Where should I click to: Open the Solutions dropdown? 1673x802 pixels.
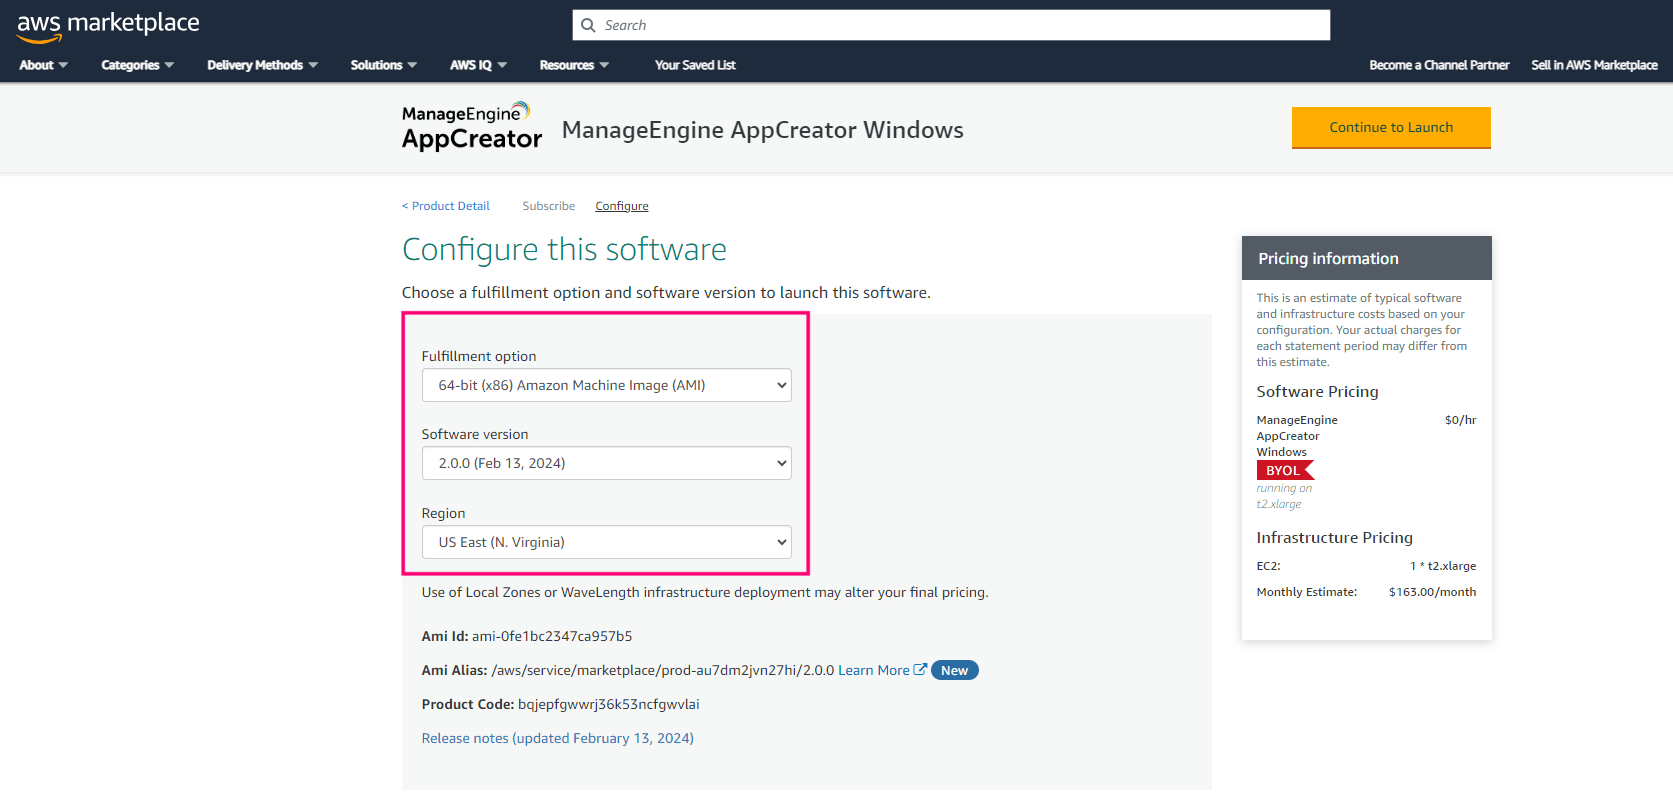pos(383,65)
